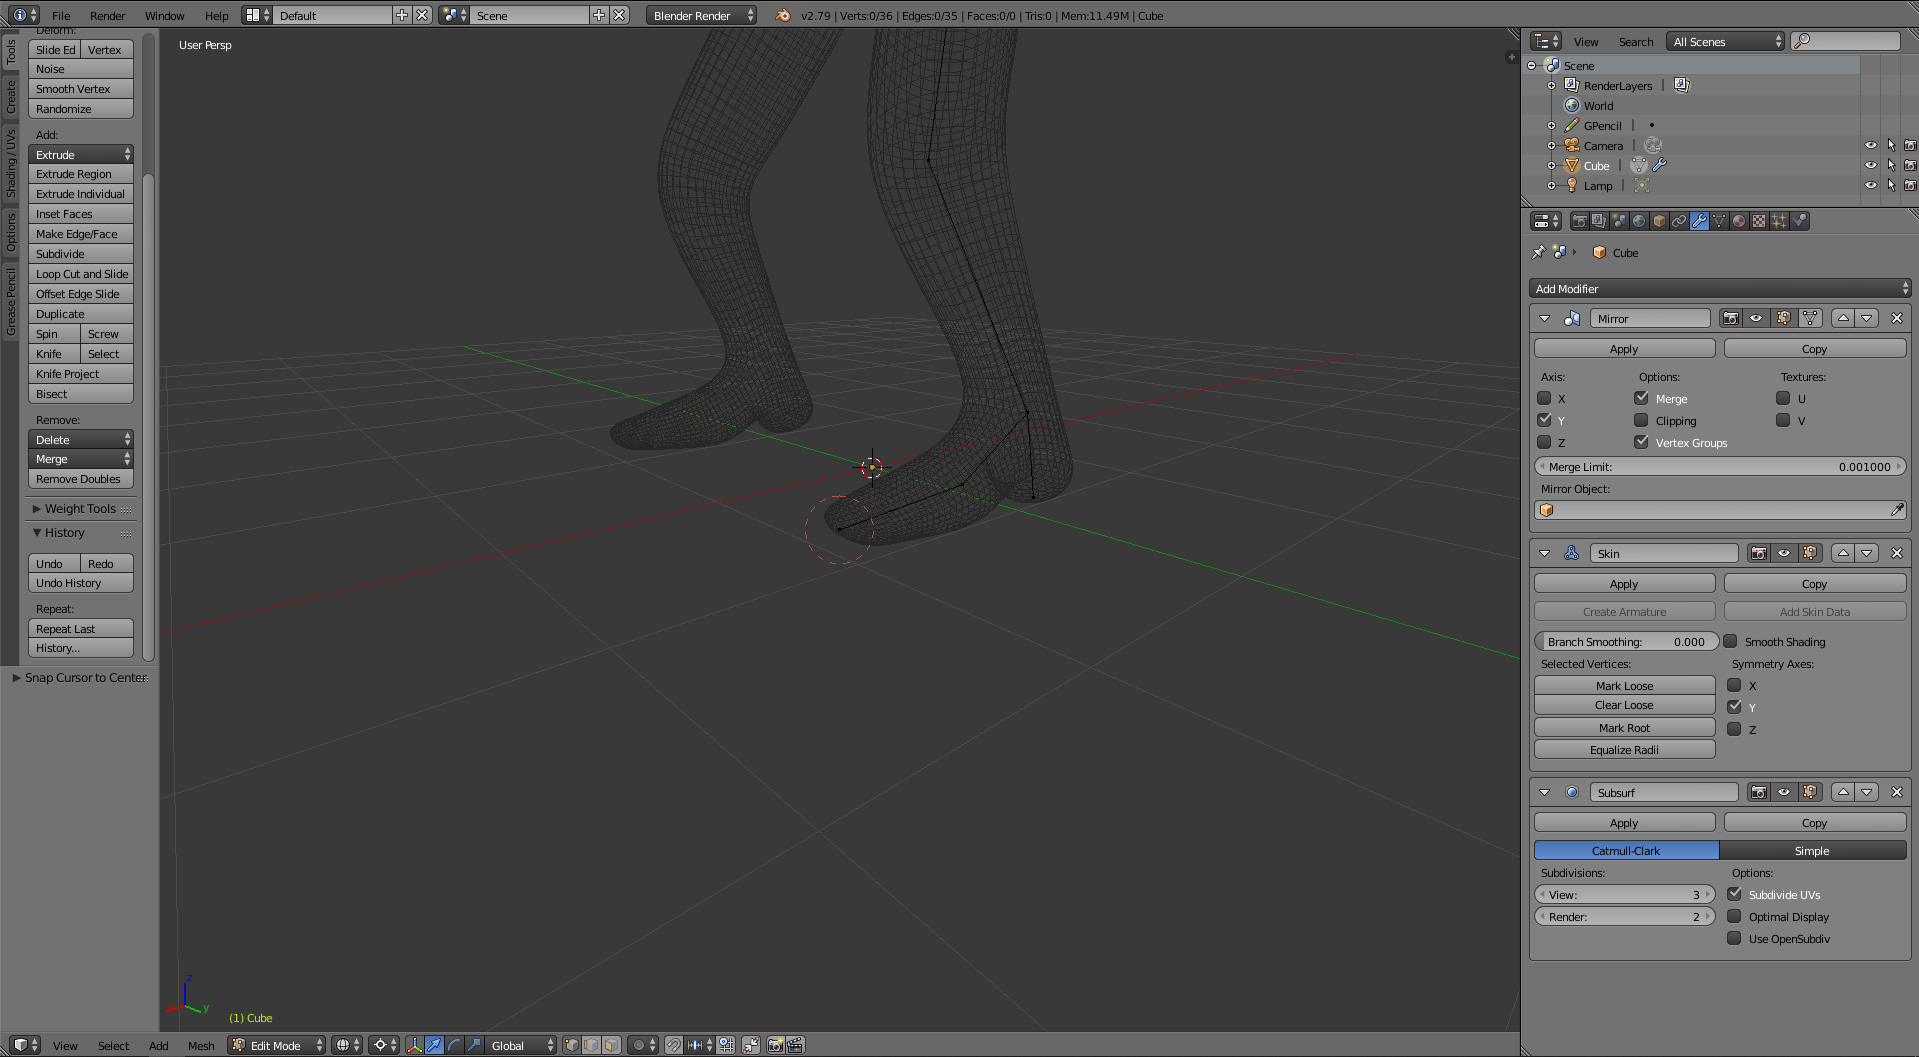Pin the properties context with pushpin icon
Screen dimensions: 1919x1057
1539,252
